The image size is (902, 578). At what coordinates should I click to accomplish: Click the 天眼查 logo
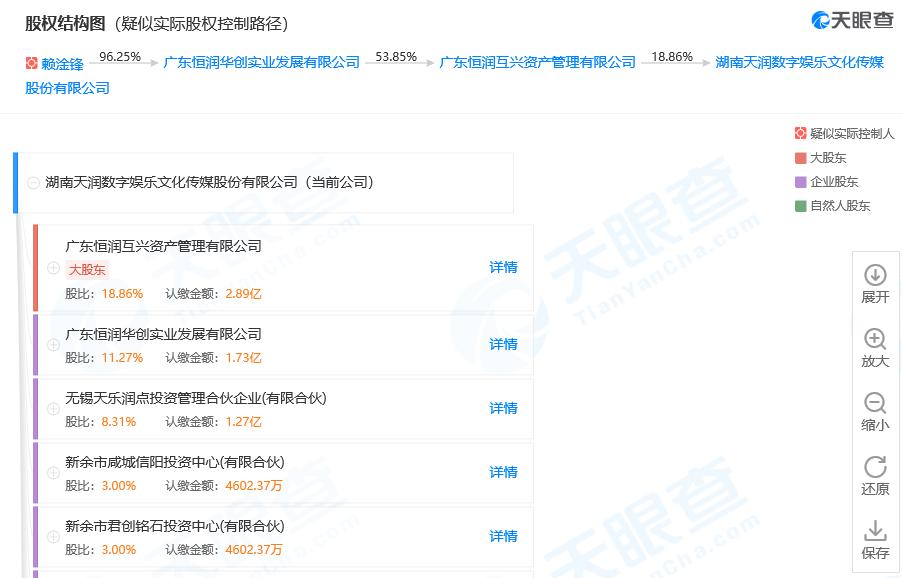[852, 20]
